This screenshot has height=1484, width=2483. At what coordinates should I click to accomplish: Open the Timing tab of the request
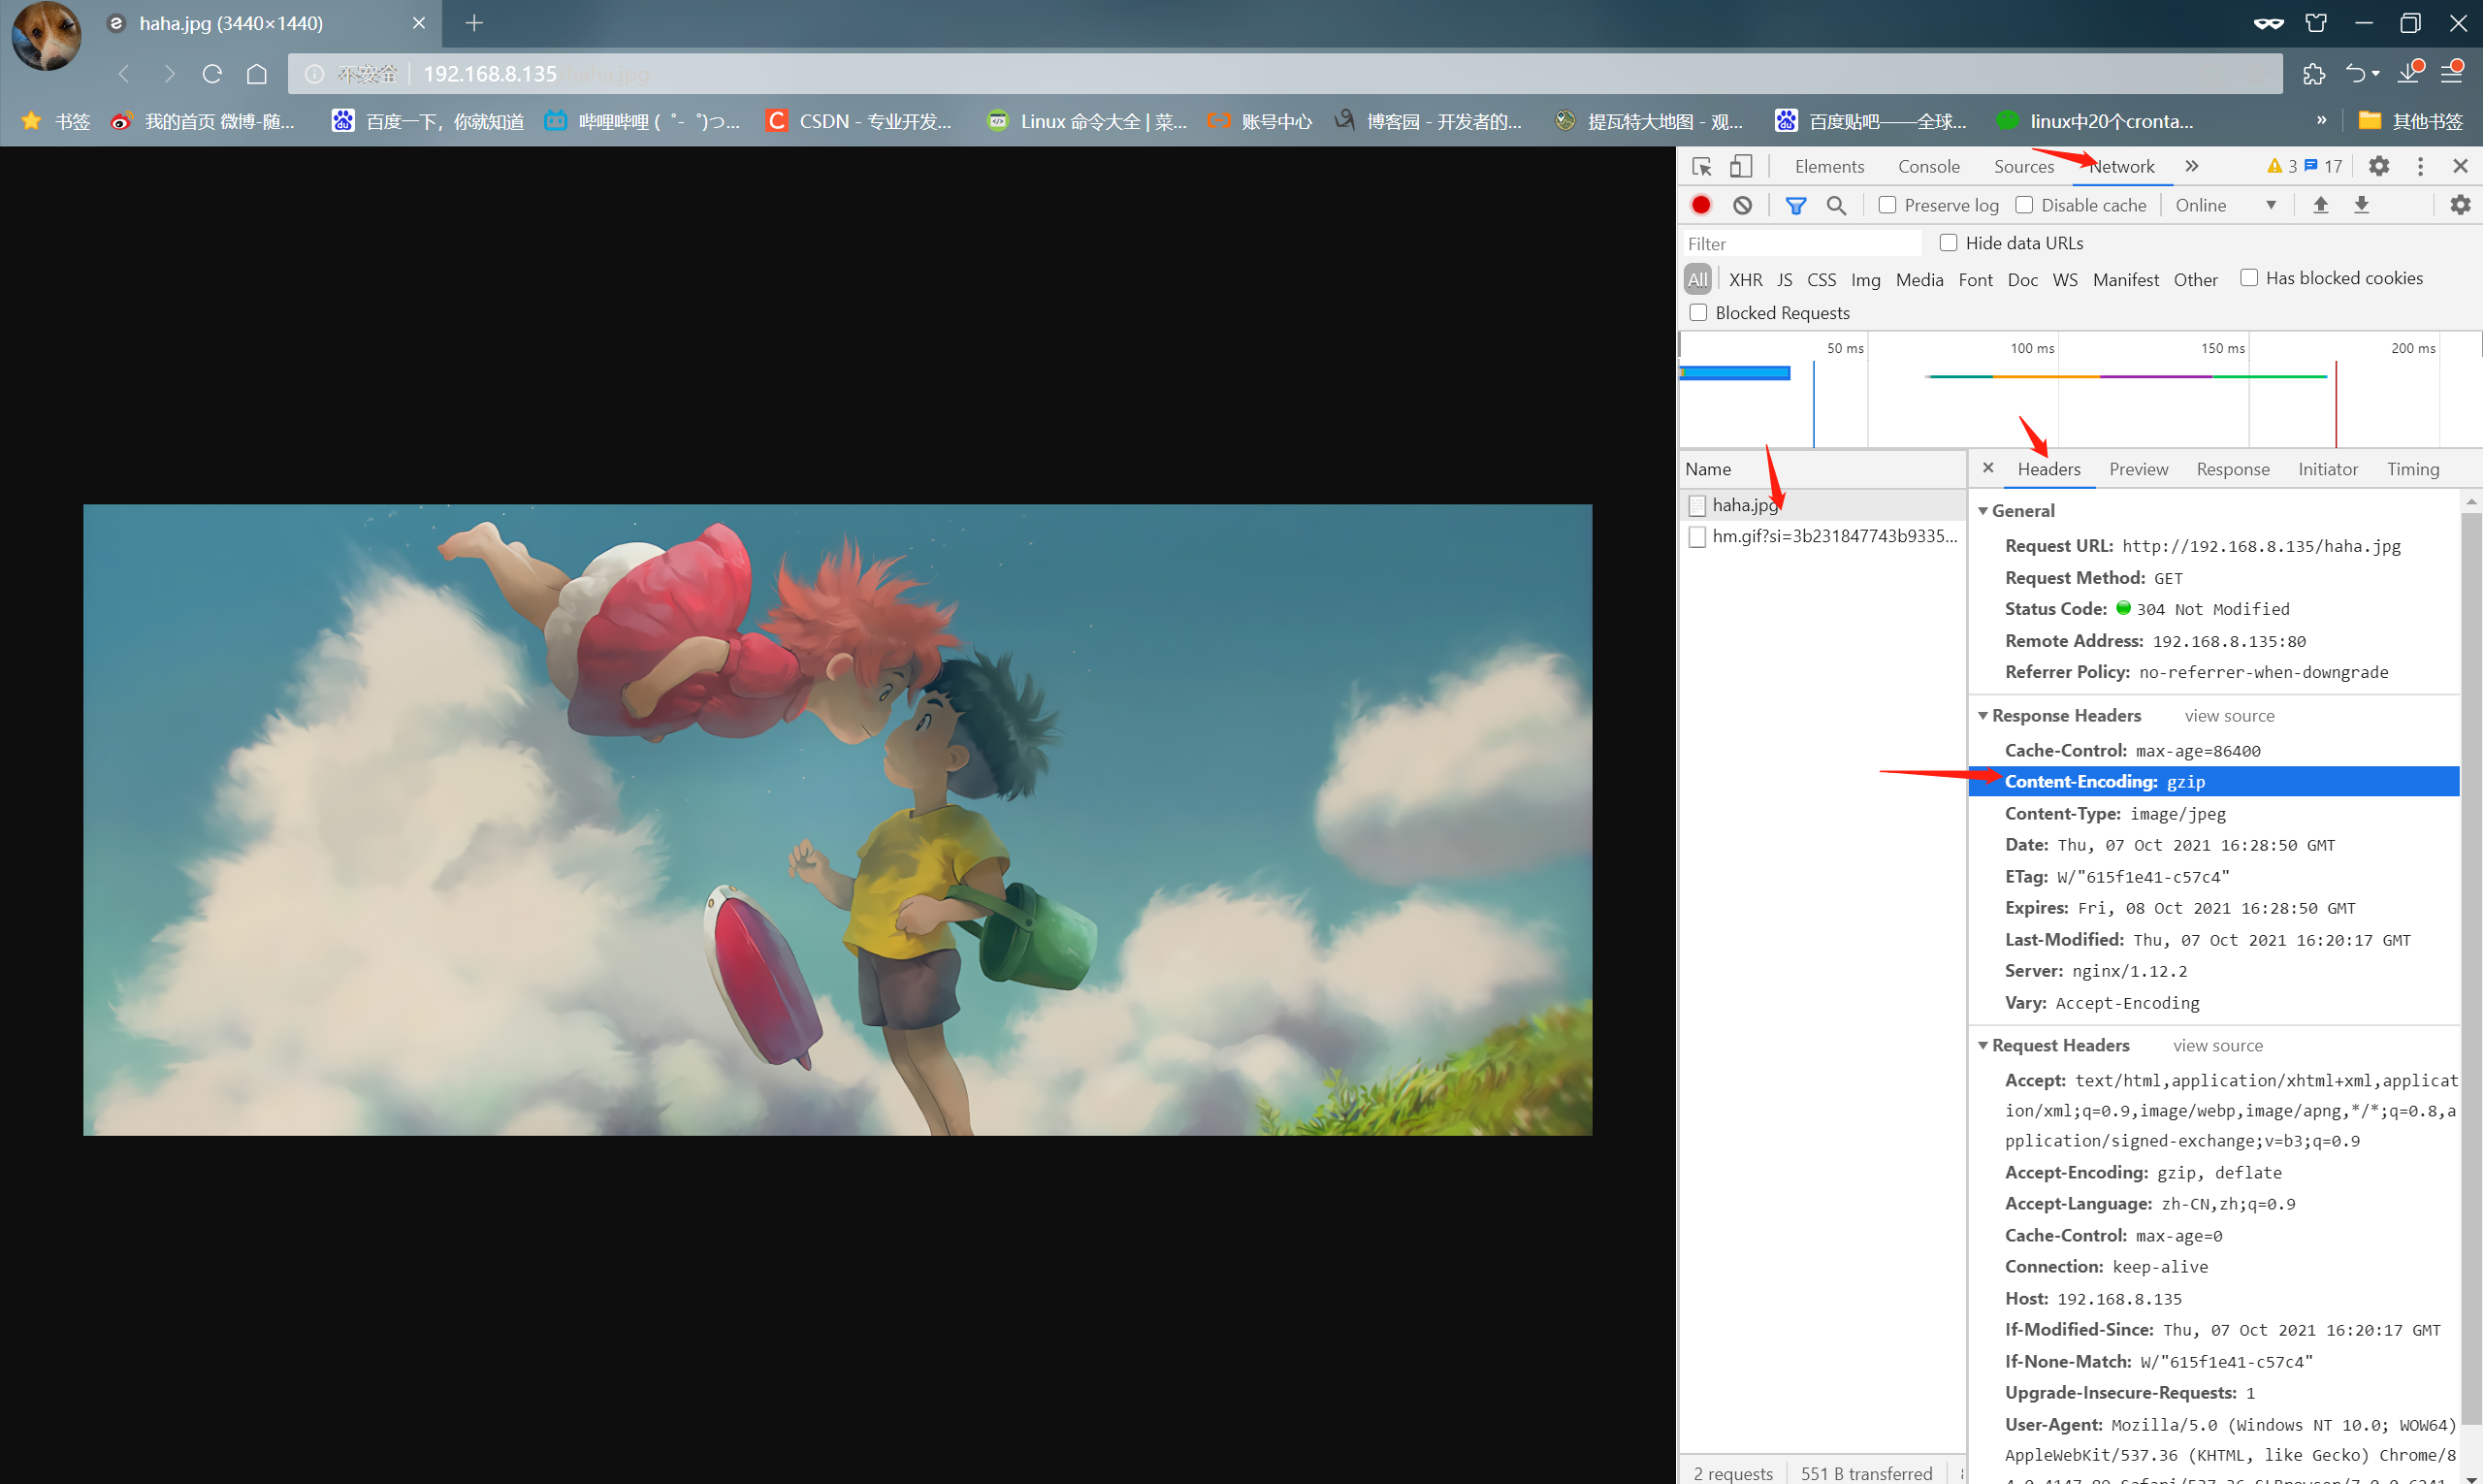(2413, 469)
